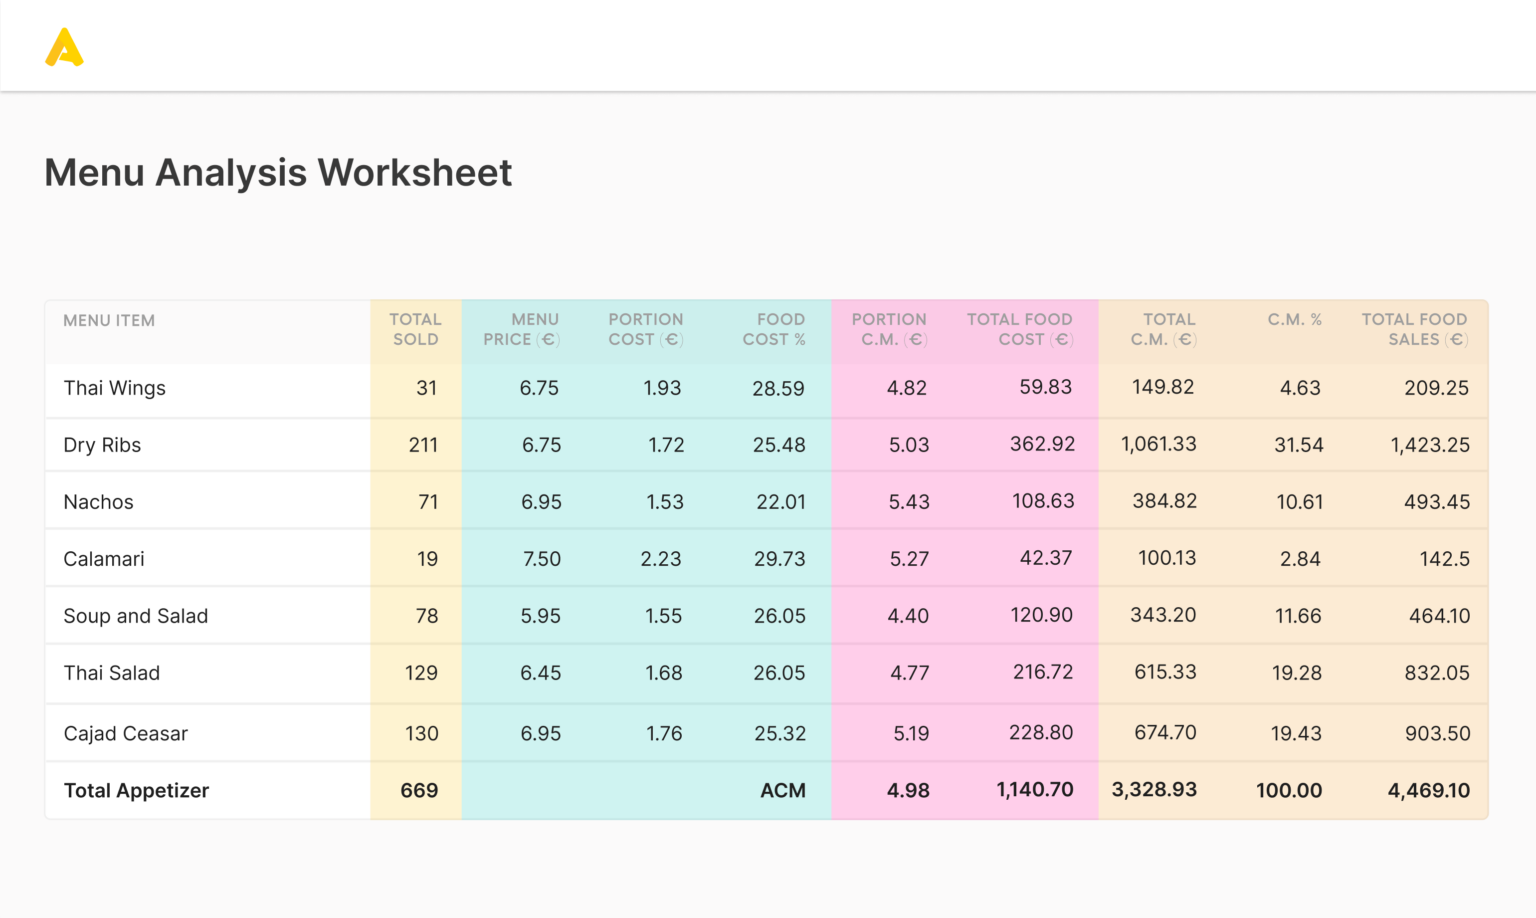This screenshot has width=1536, height=918.
Task: Select the TOTAL FOOD SALES (€) header
Action: click(x=1414, y=330)
